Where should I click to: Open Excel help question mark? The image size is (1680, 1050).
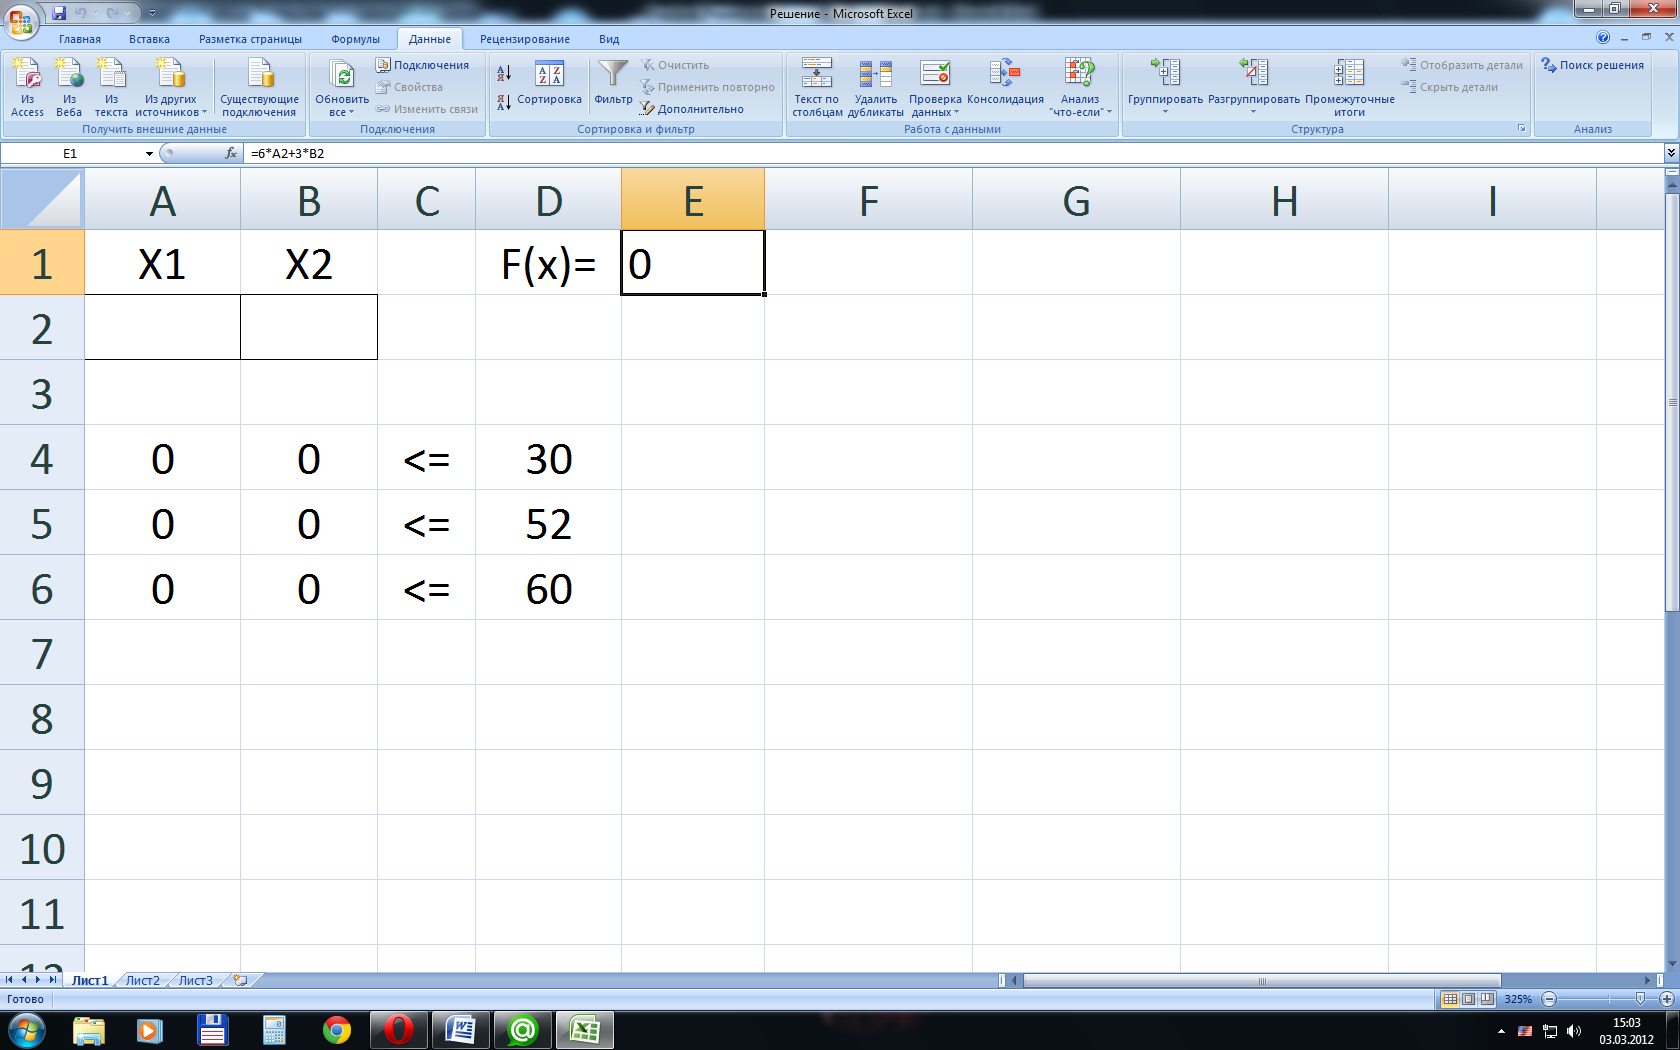pyautogui.click(x=1603, y=38)
